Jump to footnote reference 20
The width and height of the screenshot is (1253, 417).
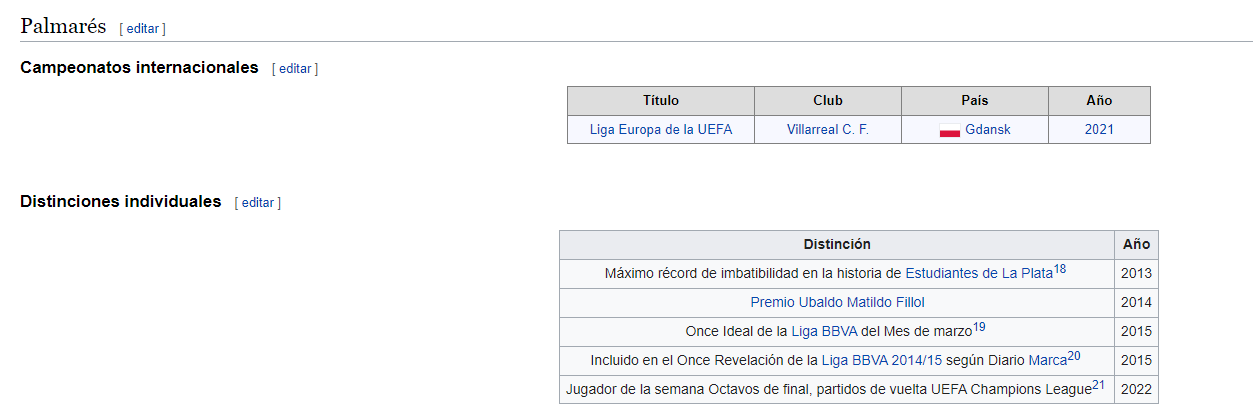pyautogui.click(x=1074, y=355)
